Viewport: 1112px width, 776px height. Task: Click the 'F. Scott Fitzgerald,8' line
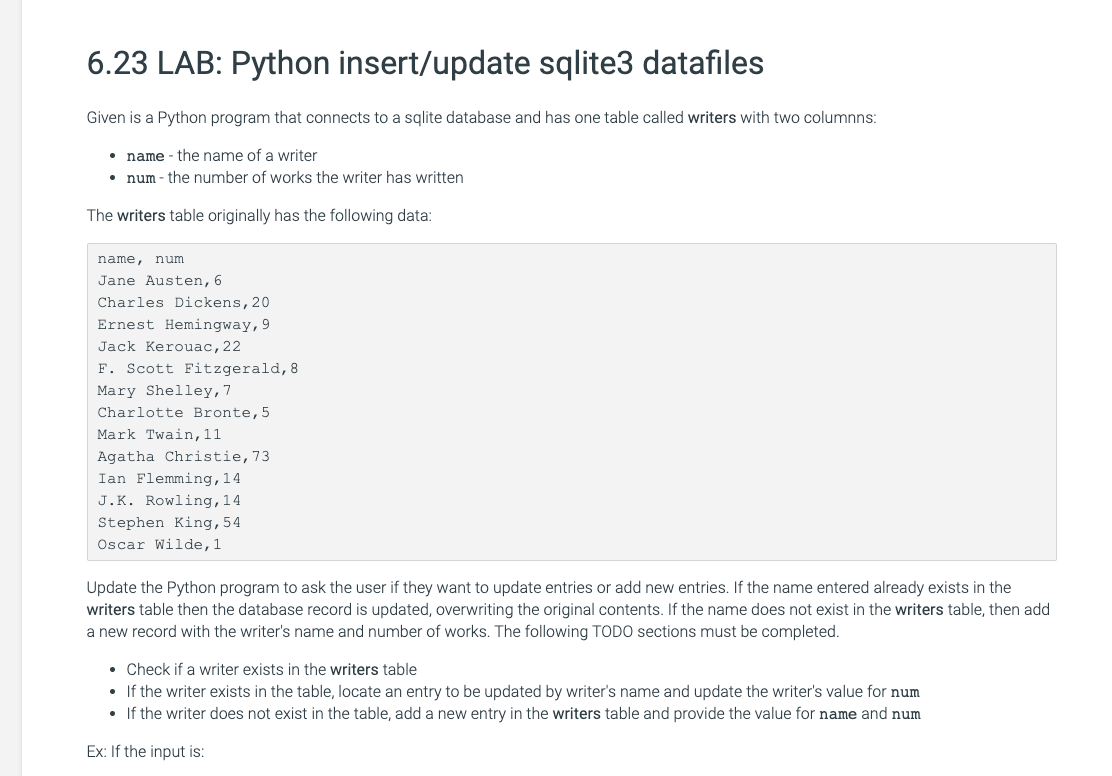198,368
